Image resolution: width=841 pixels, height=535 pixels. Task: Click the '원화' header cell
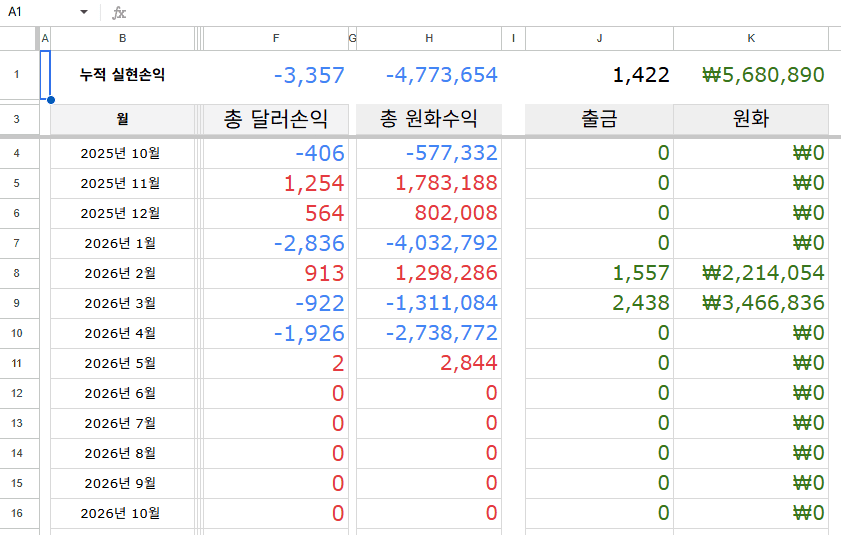(x=751, y=119)
